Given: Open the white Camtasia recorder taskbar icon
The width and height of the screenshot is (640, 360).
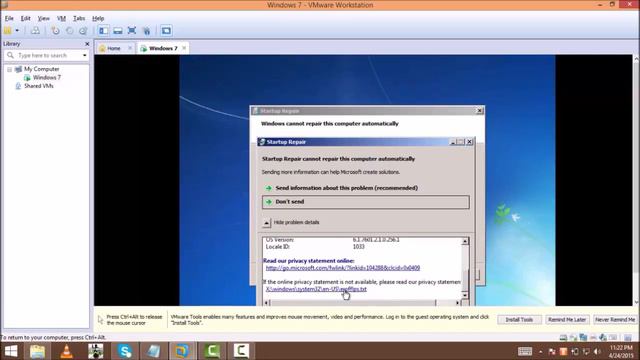Looking at the screenshot, I should coord(241,351).
